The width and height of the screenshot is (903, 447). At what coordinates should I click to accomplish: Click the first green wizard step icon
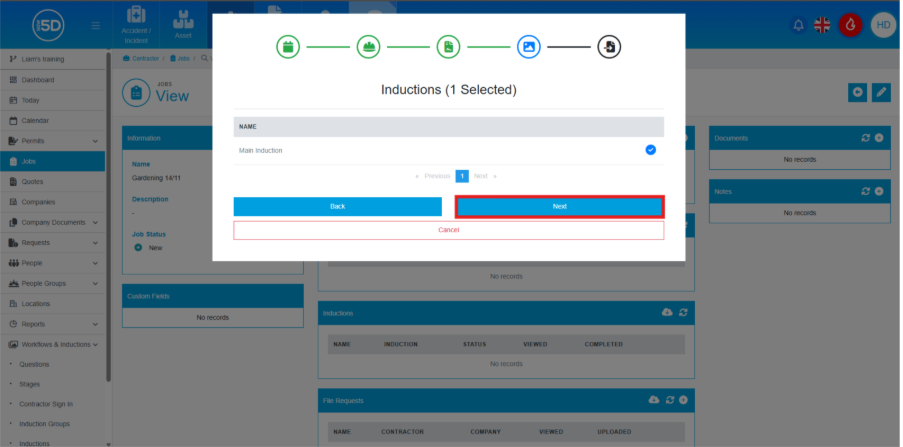coord(288,46)
